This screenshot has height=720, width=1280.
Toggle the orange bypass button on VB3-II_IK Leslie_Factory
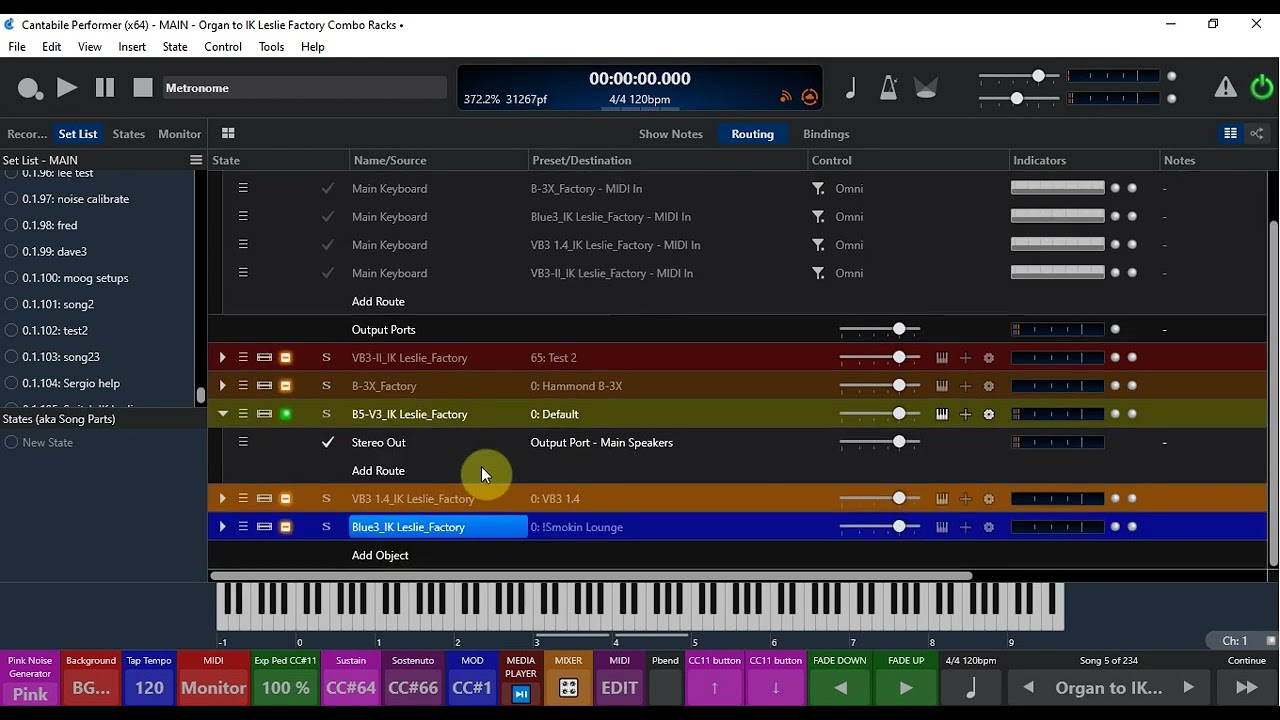285,358
